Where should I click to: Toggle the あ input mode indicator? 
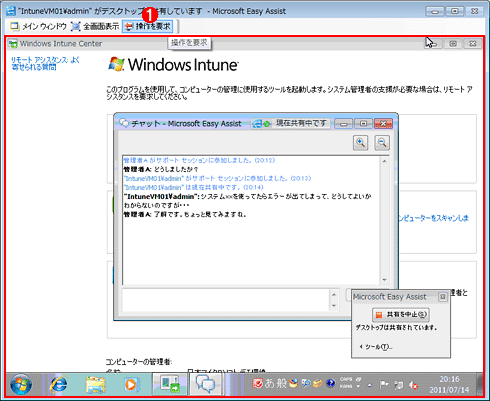click(x=269, y=383)
